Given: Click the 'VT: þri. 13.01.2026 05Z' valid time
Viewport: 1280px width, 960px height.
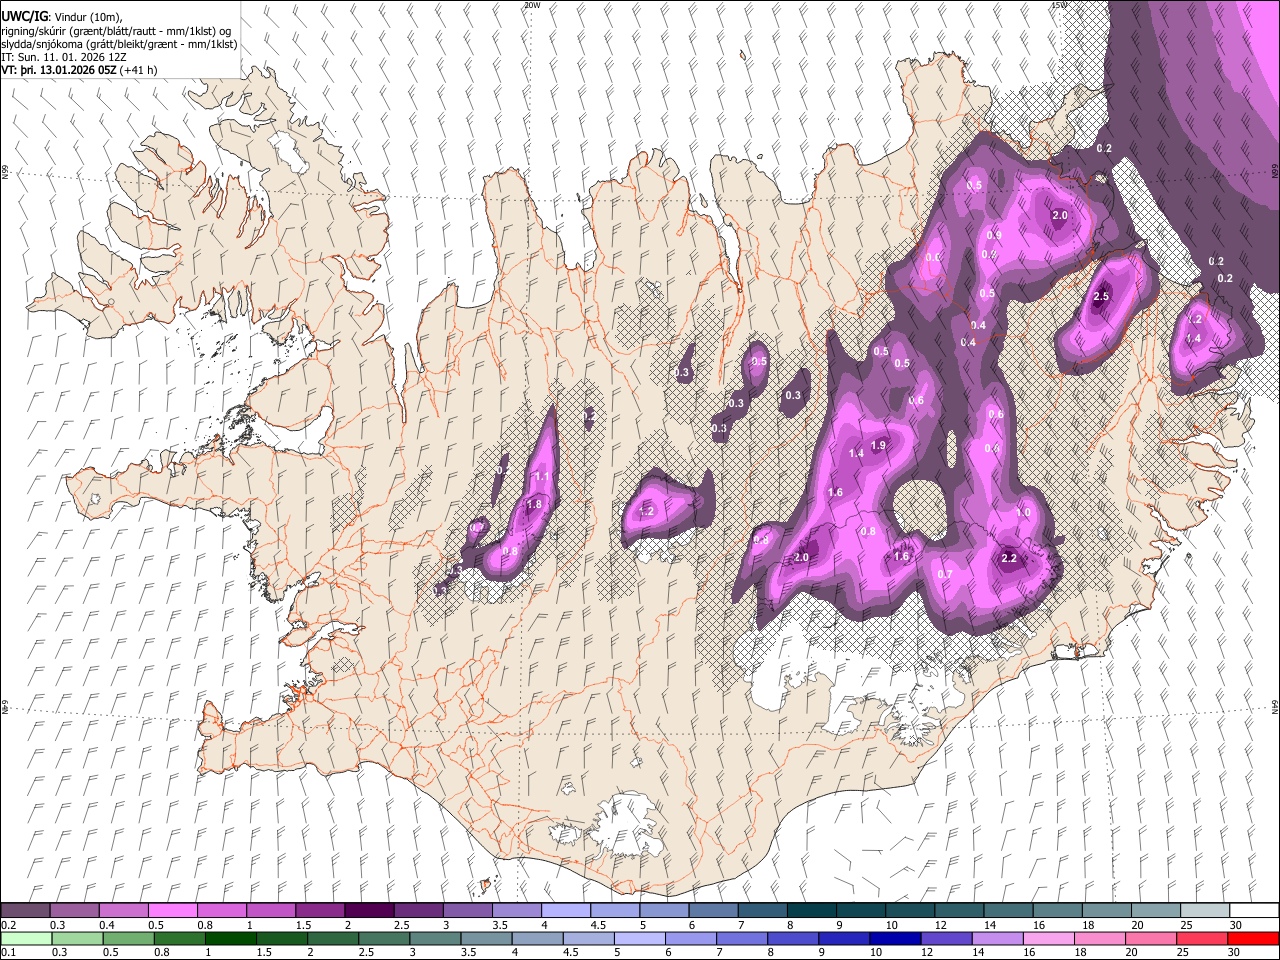Looking at the screenshot, I should 59,70.
